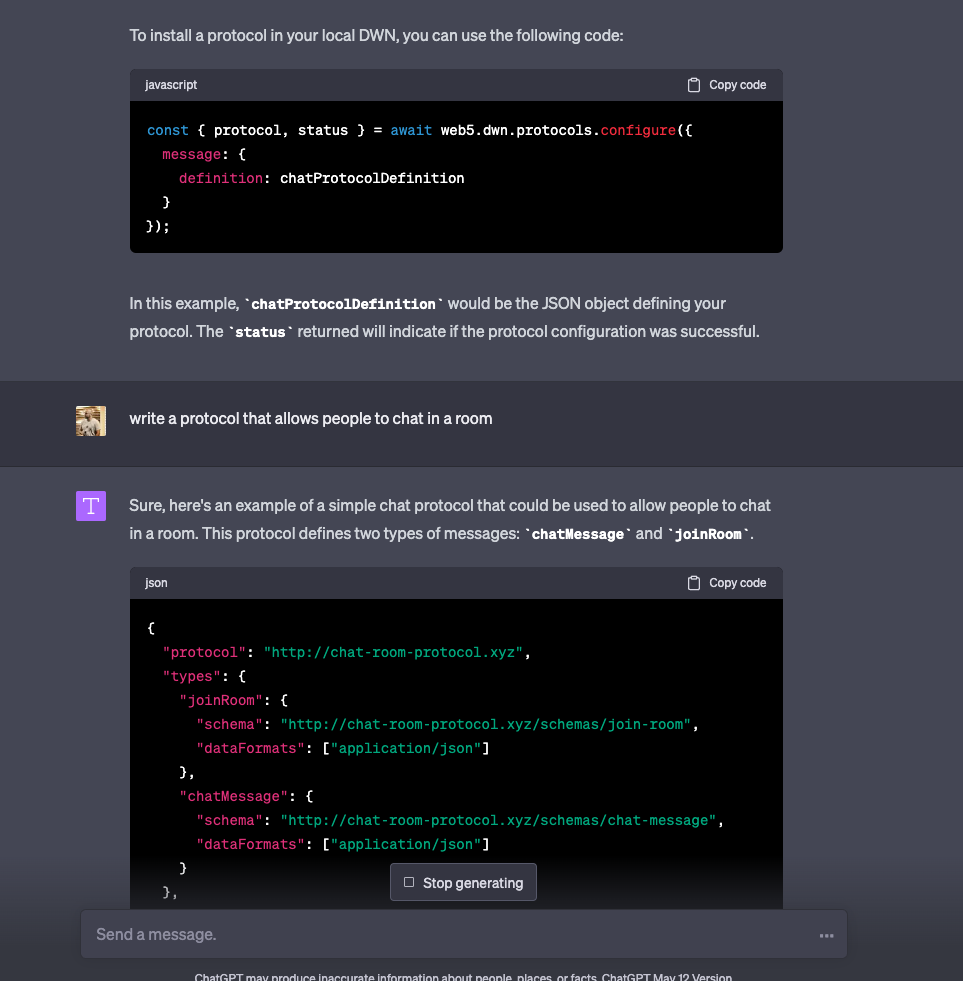The width and height of the screenshot is (963, 981).
Task: Select the javascript language label on the code block
Action: (171, 85)
